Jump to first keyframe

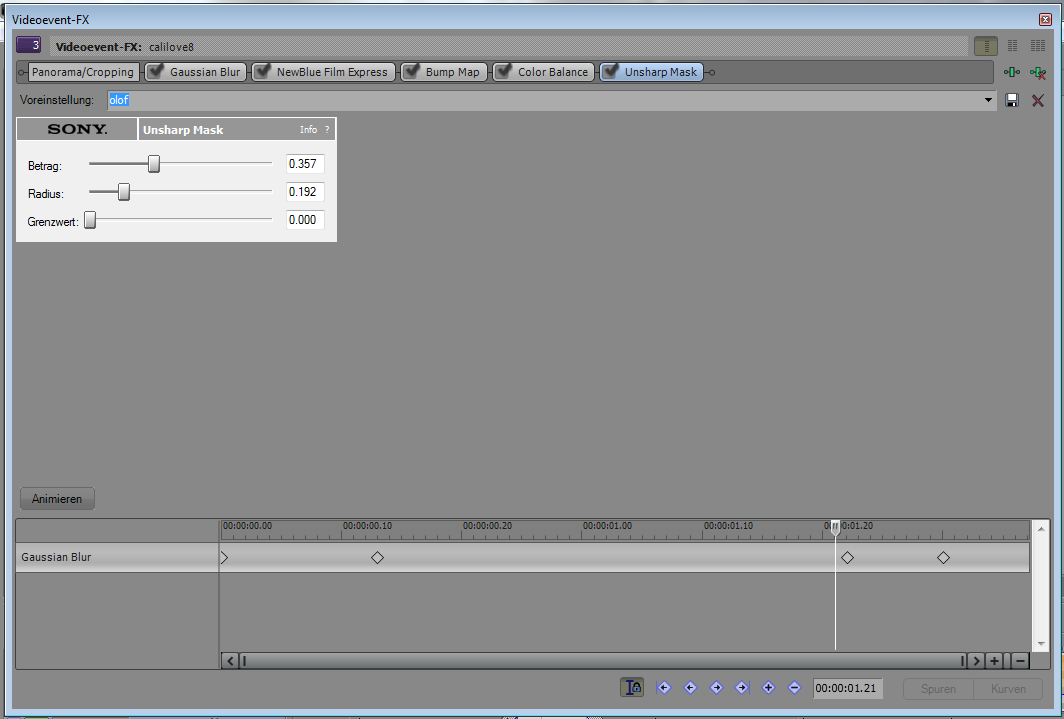663,687
